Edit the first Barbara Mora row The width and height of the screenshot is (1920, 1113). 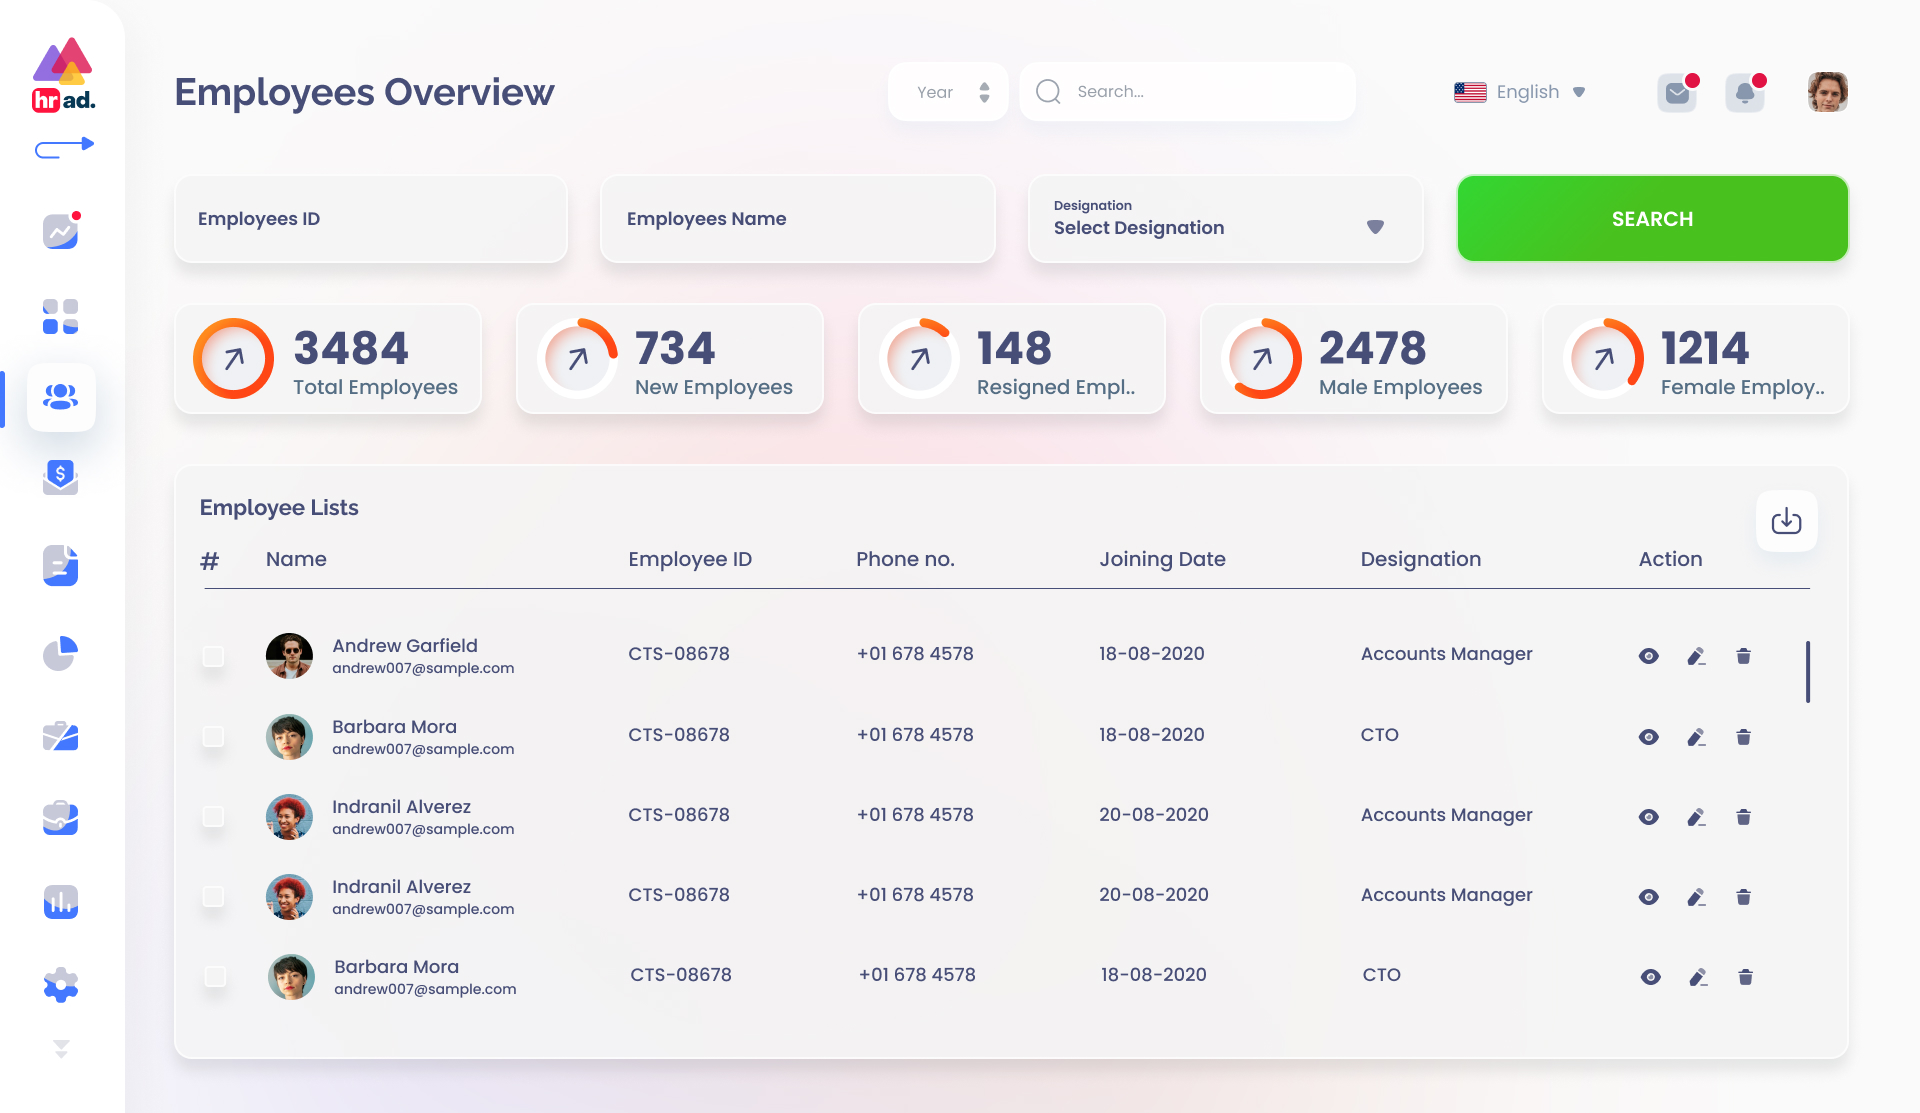point(1696,737)
